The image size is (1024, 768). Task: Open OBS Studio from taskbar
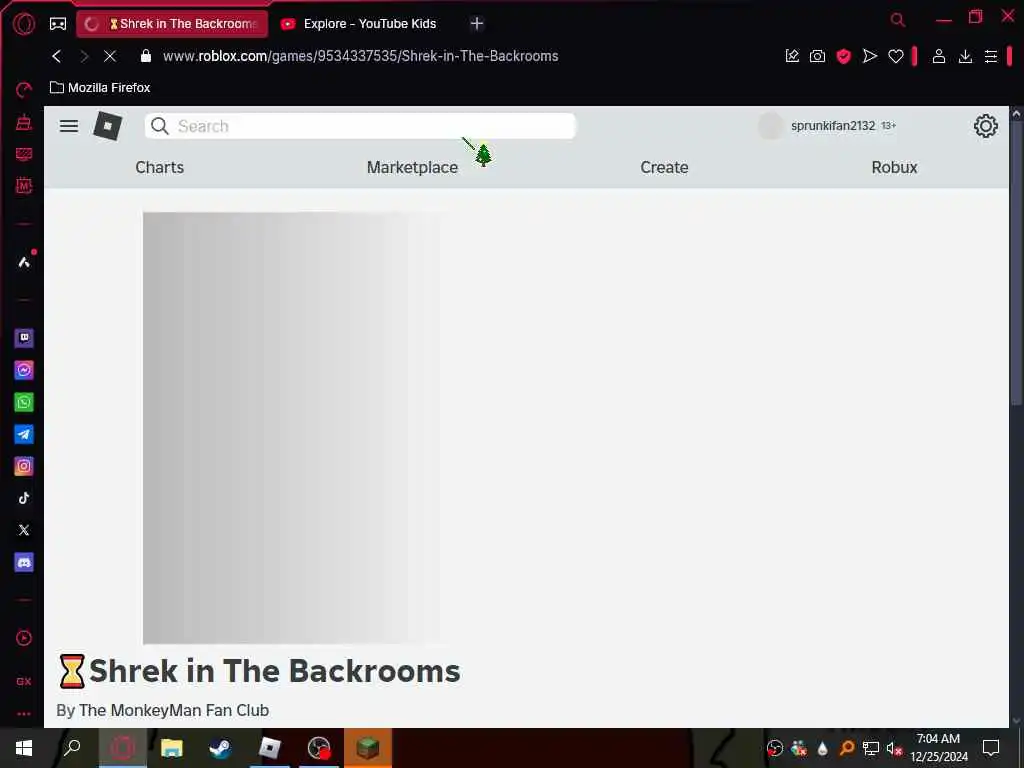pyautogui.click(x=319, y=748)
